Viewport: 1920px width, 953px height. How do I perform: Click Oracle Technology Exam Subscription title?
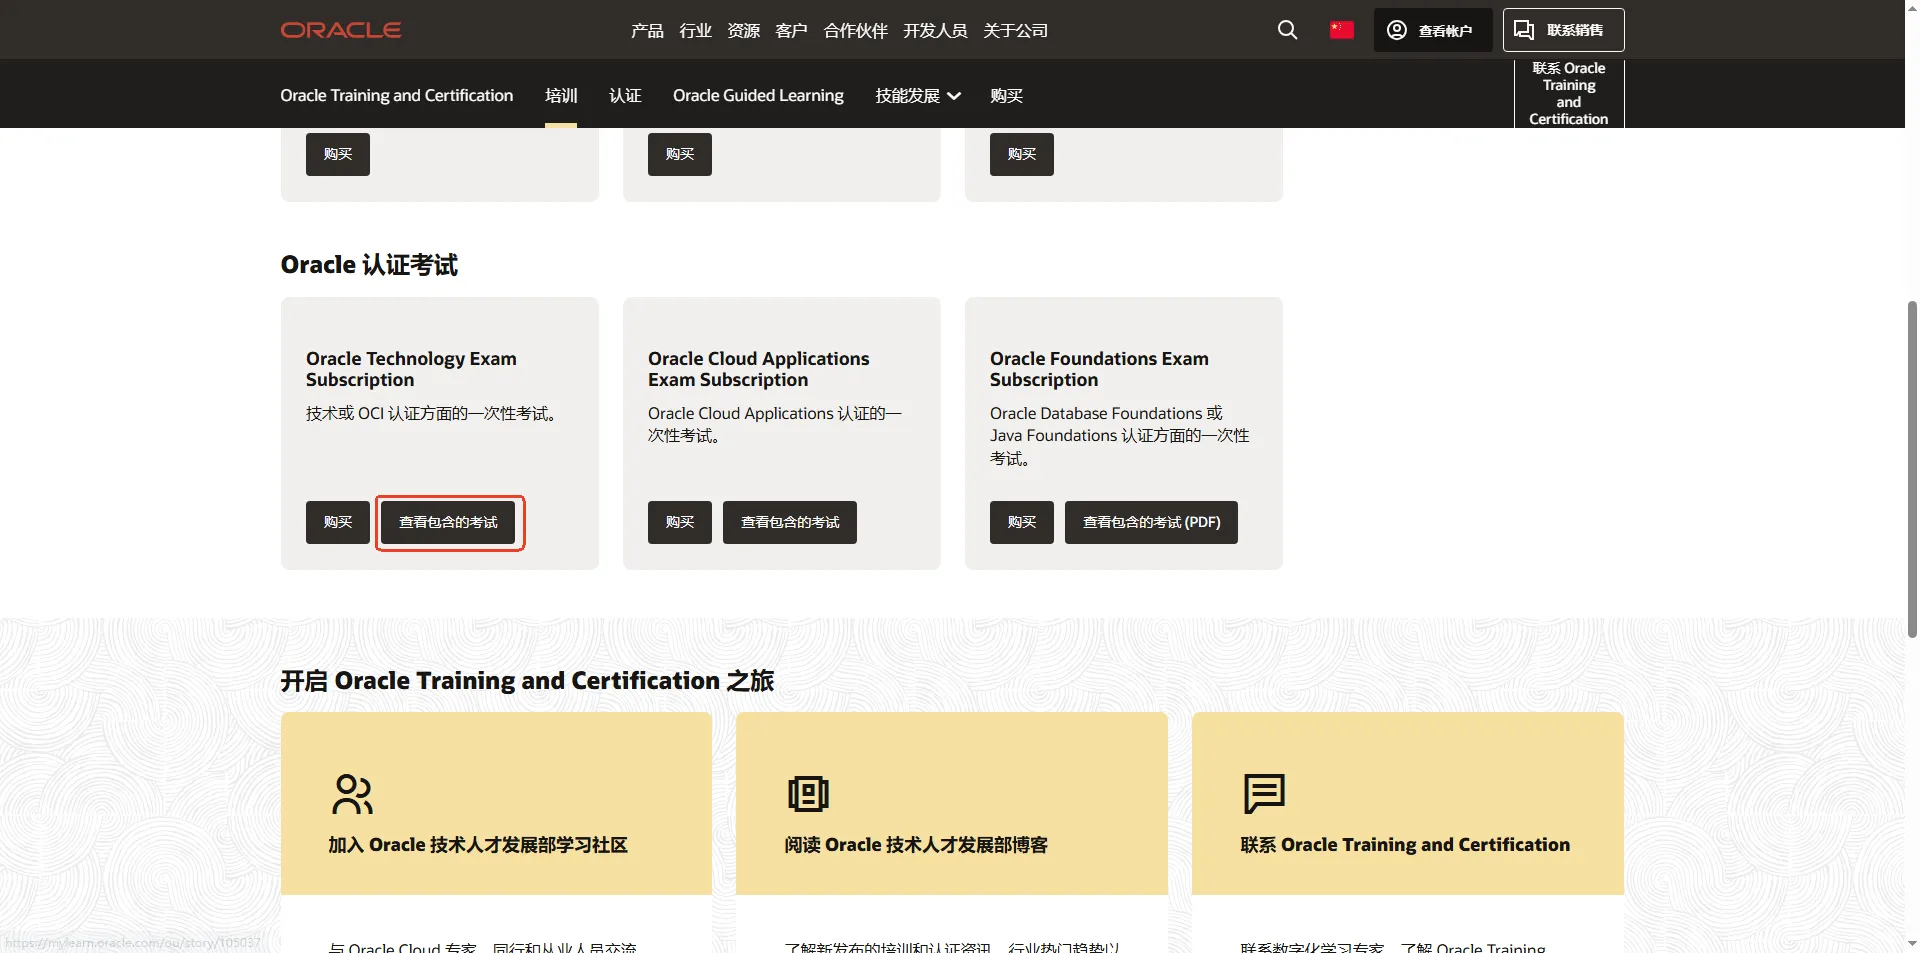pyautogui.click(x=411, y=369)
